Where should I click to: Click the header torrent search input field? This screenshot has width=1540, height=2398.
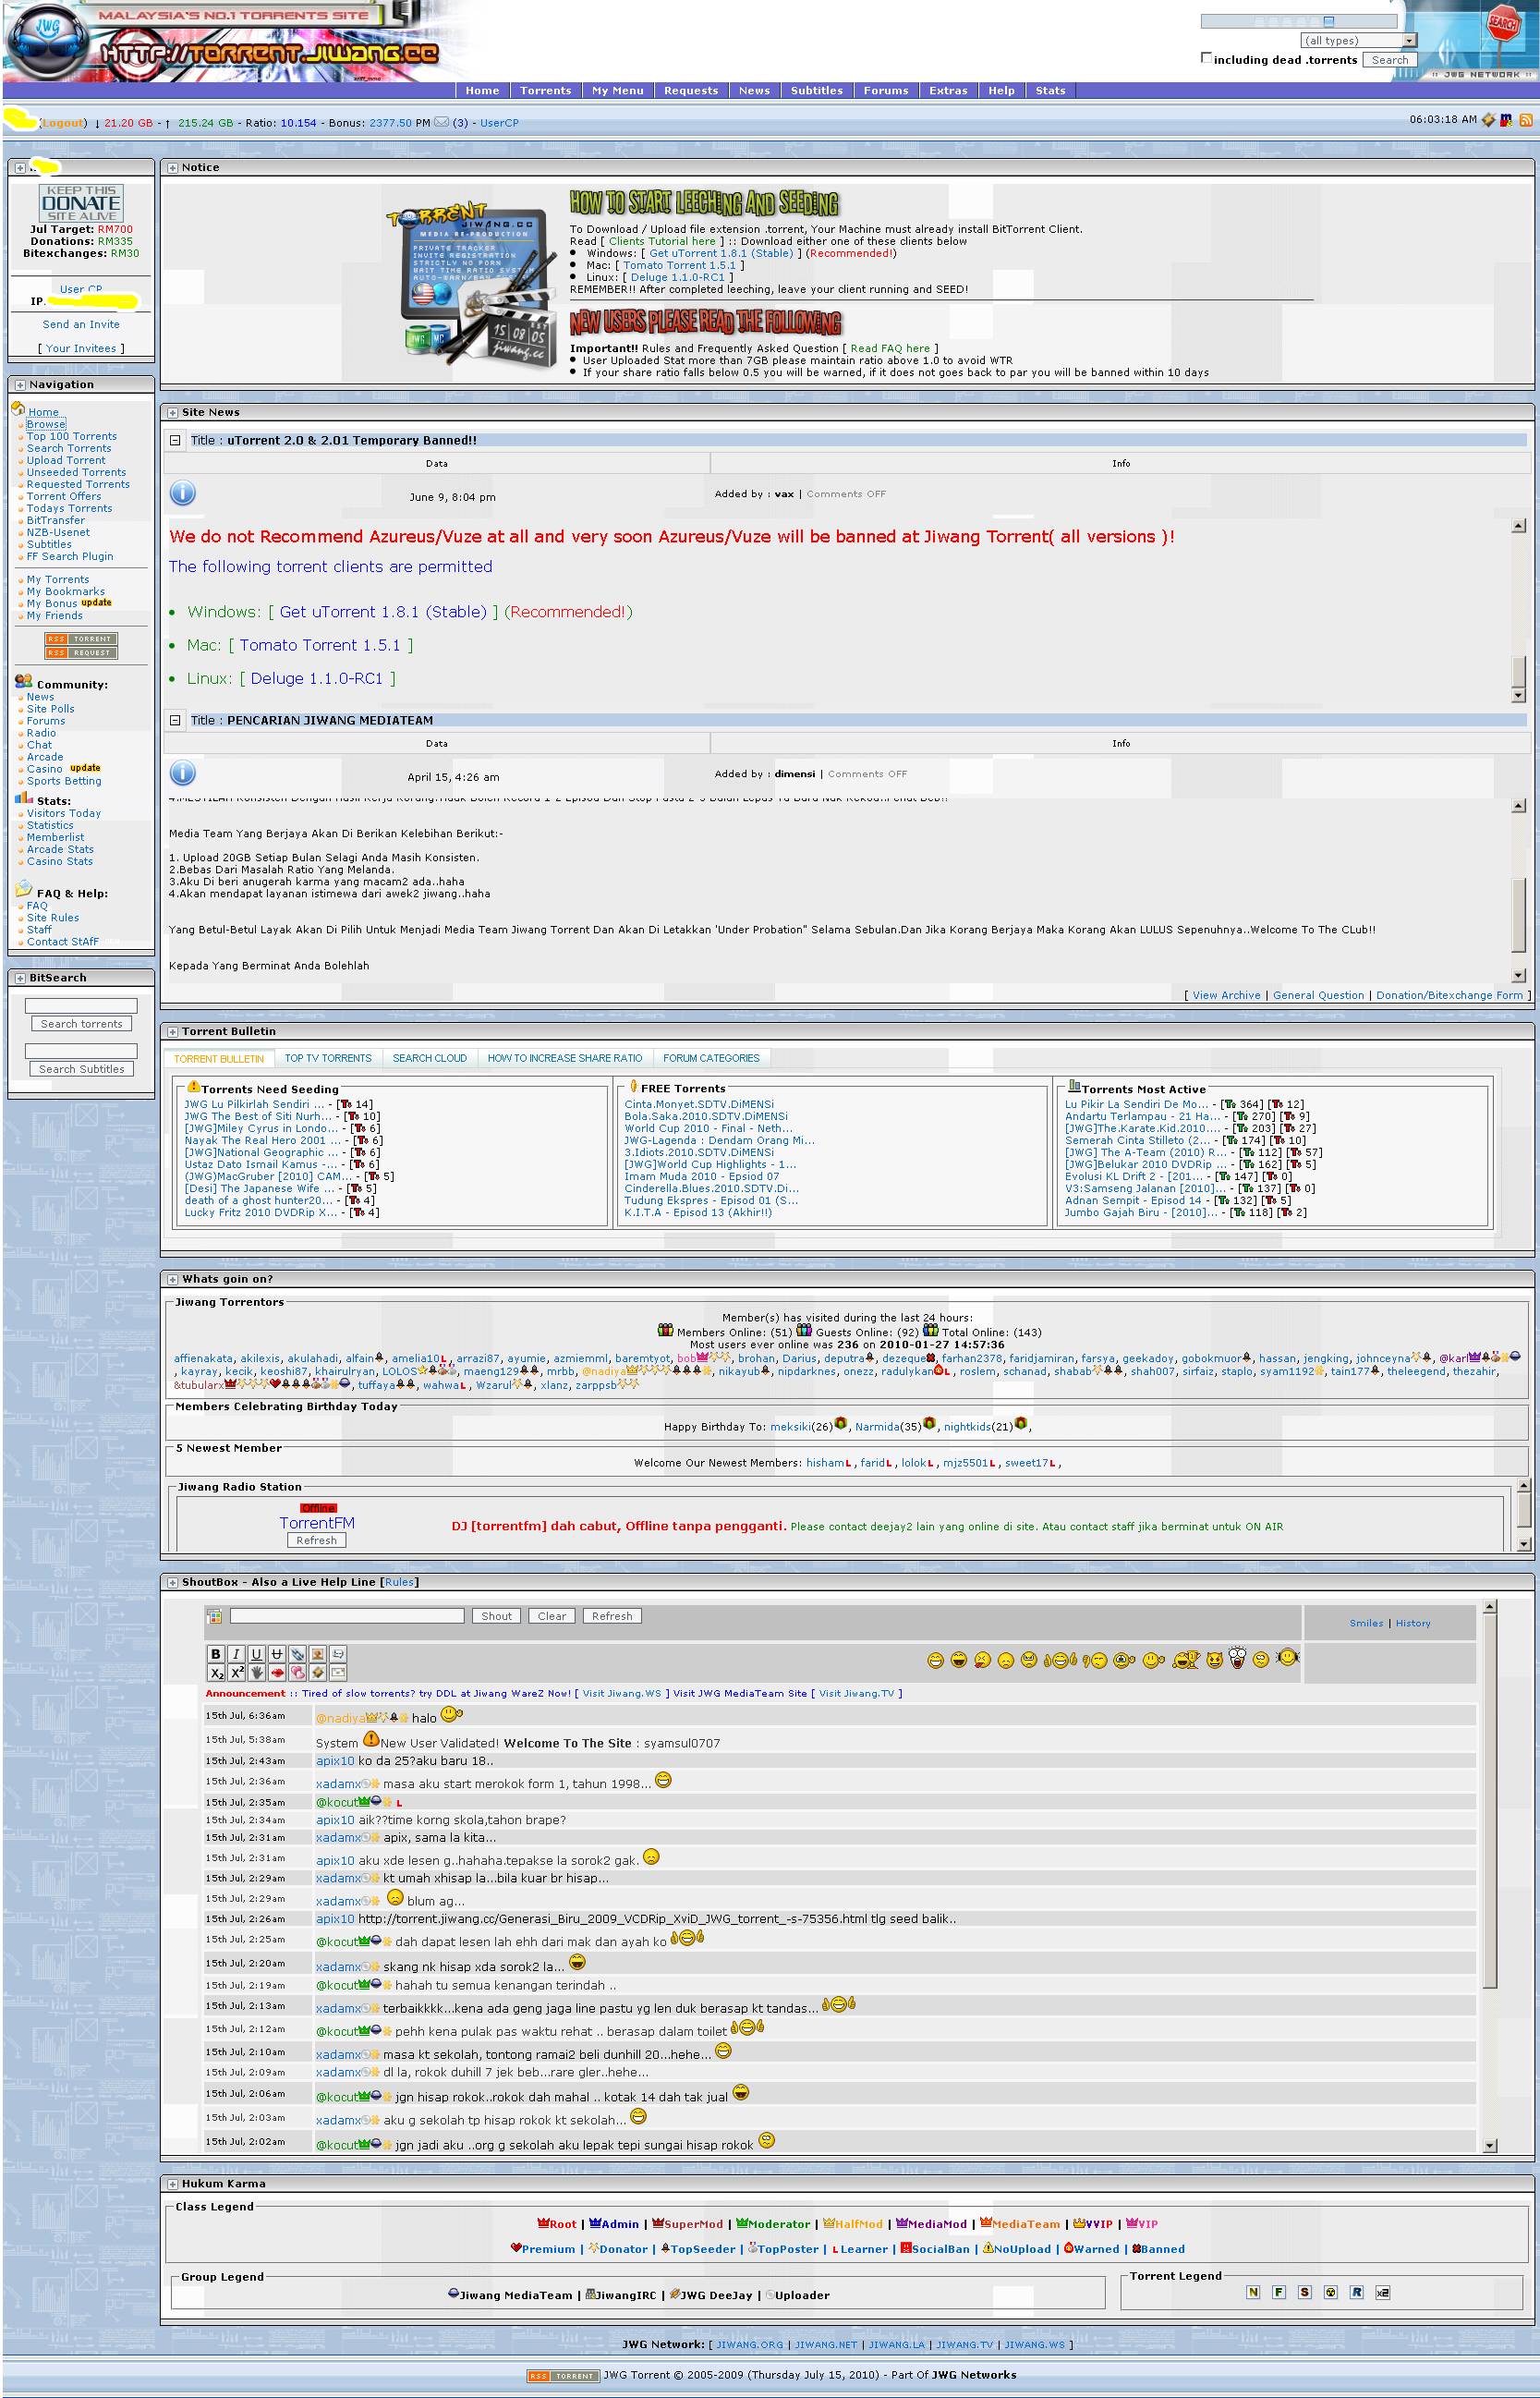pos(1297,21)
